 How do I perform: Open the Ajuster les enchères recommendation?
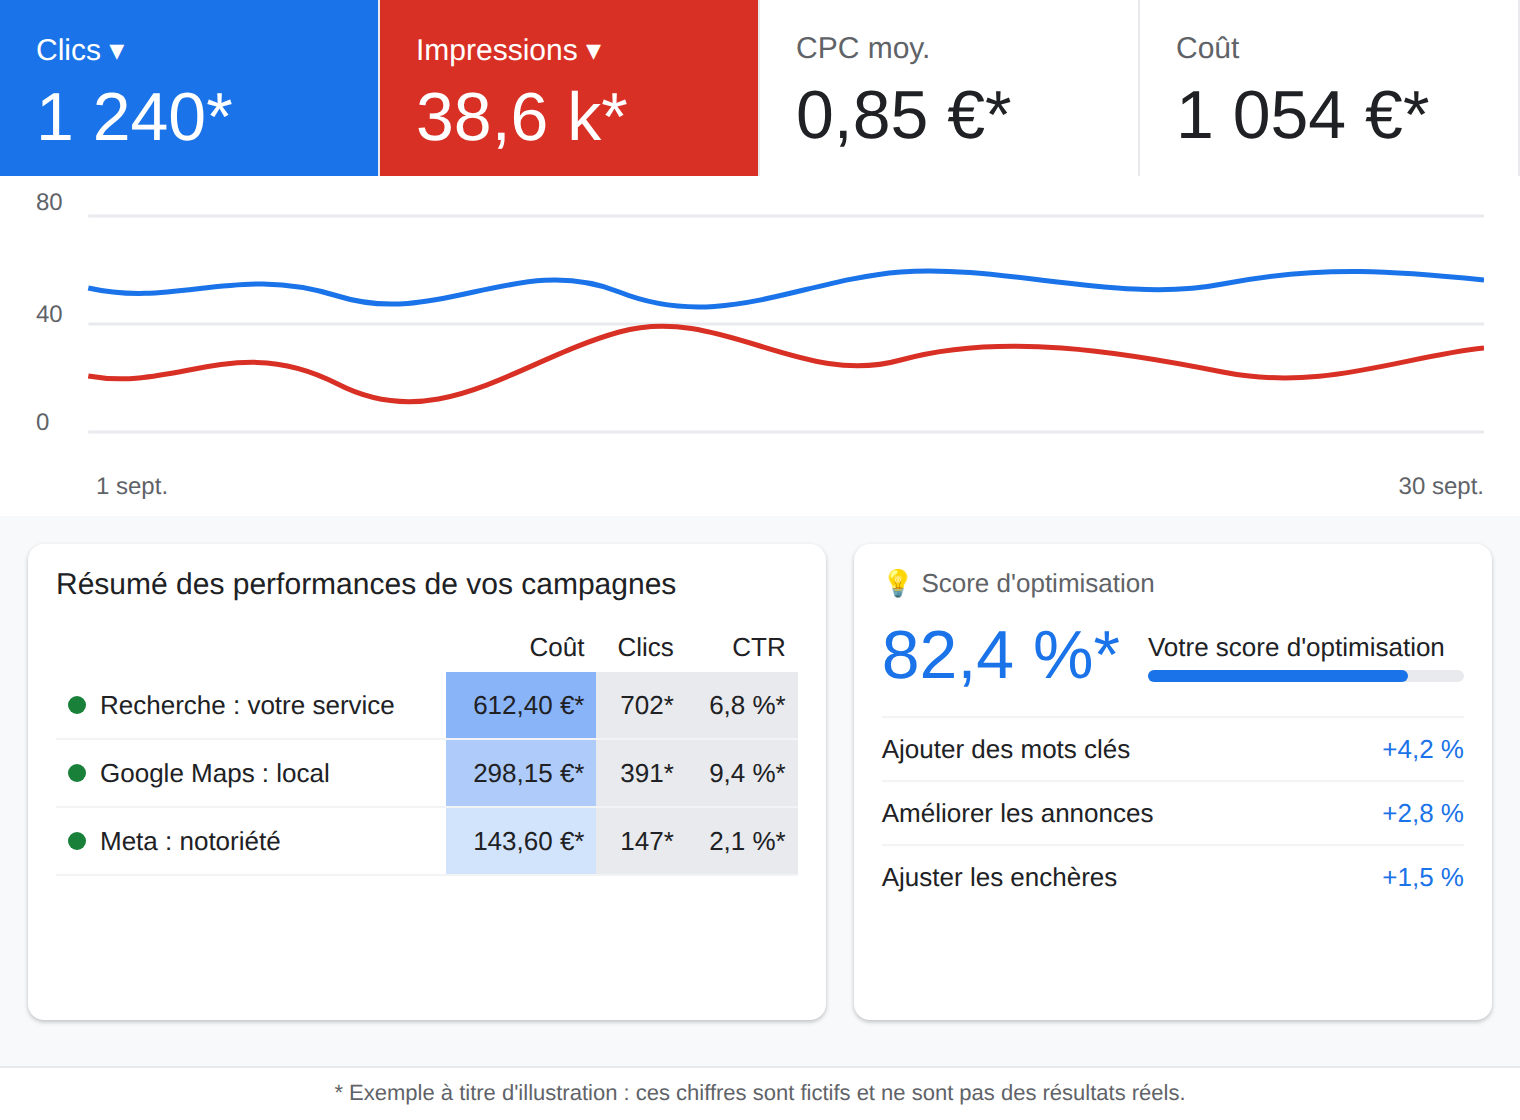(1172, 877)
